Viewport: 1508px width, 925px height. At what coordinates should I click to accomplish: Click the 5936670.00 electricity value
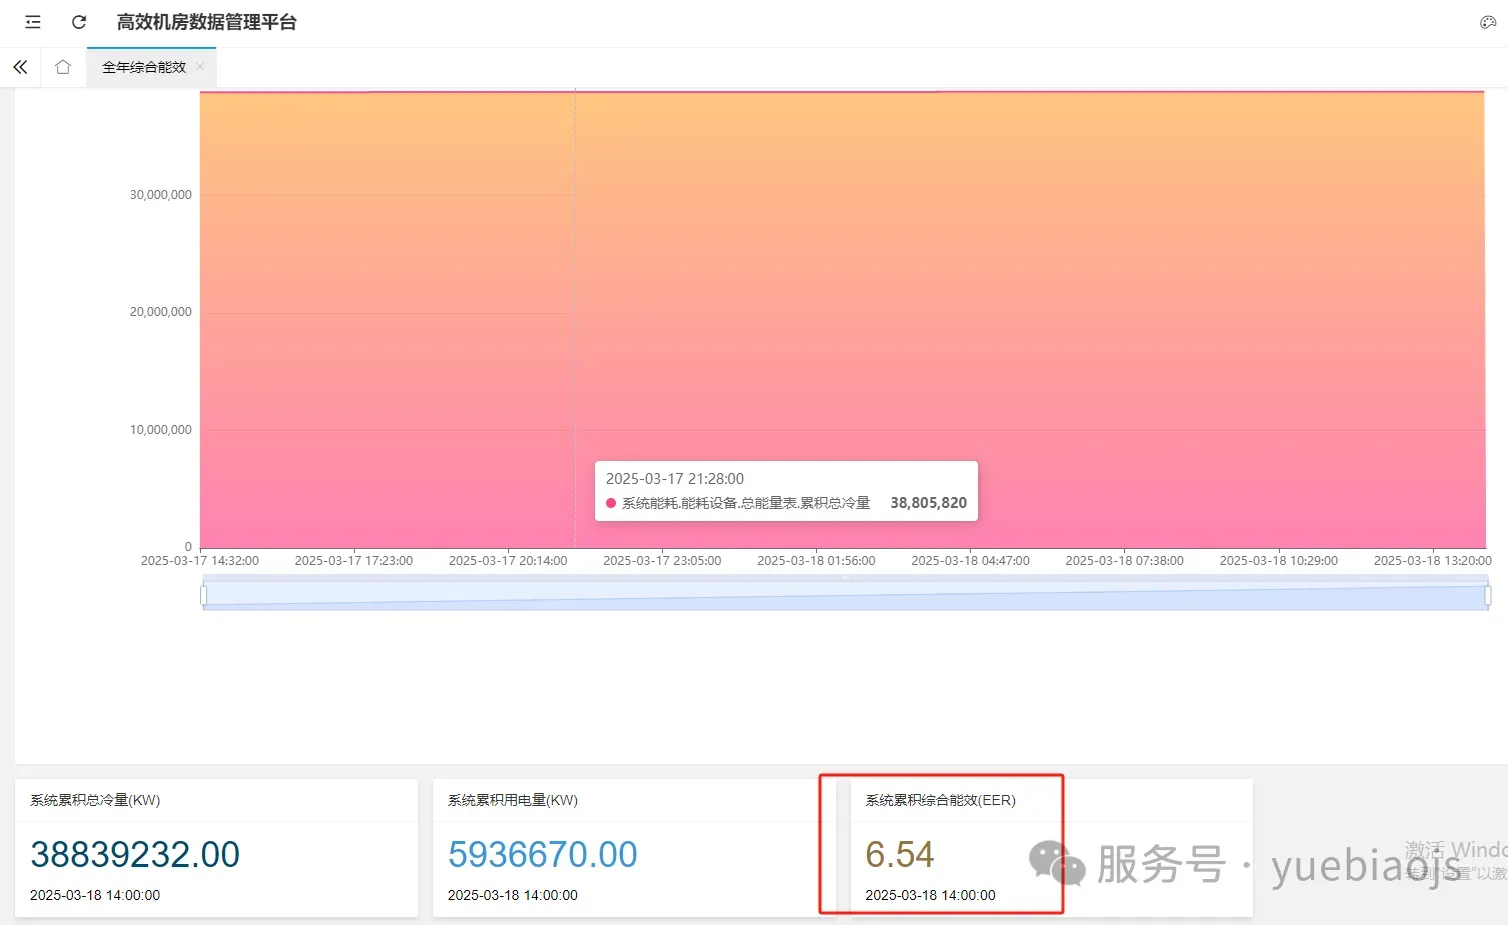click(543, 855)
